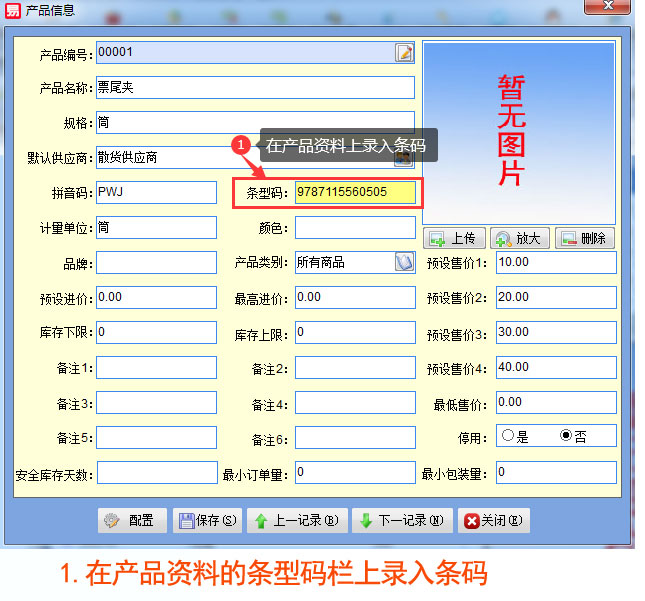Click the 上传 image upload button
The width and height of the screenshot is (645, 601).
455,238
